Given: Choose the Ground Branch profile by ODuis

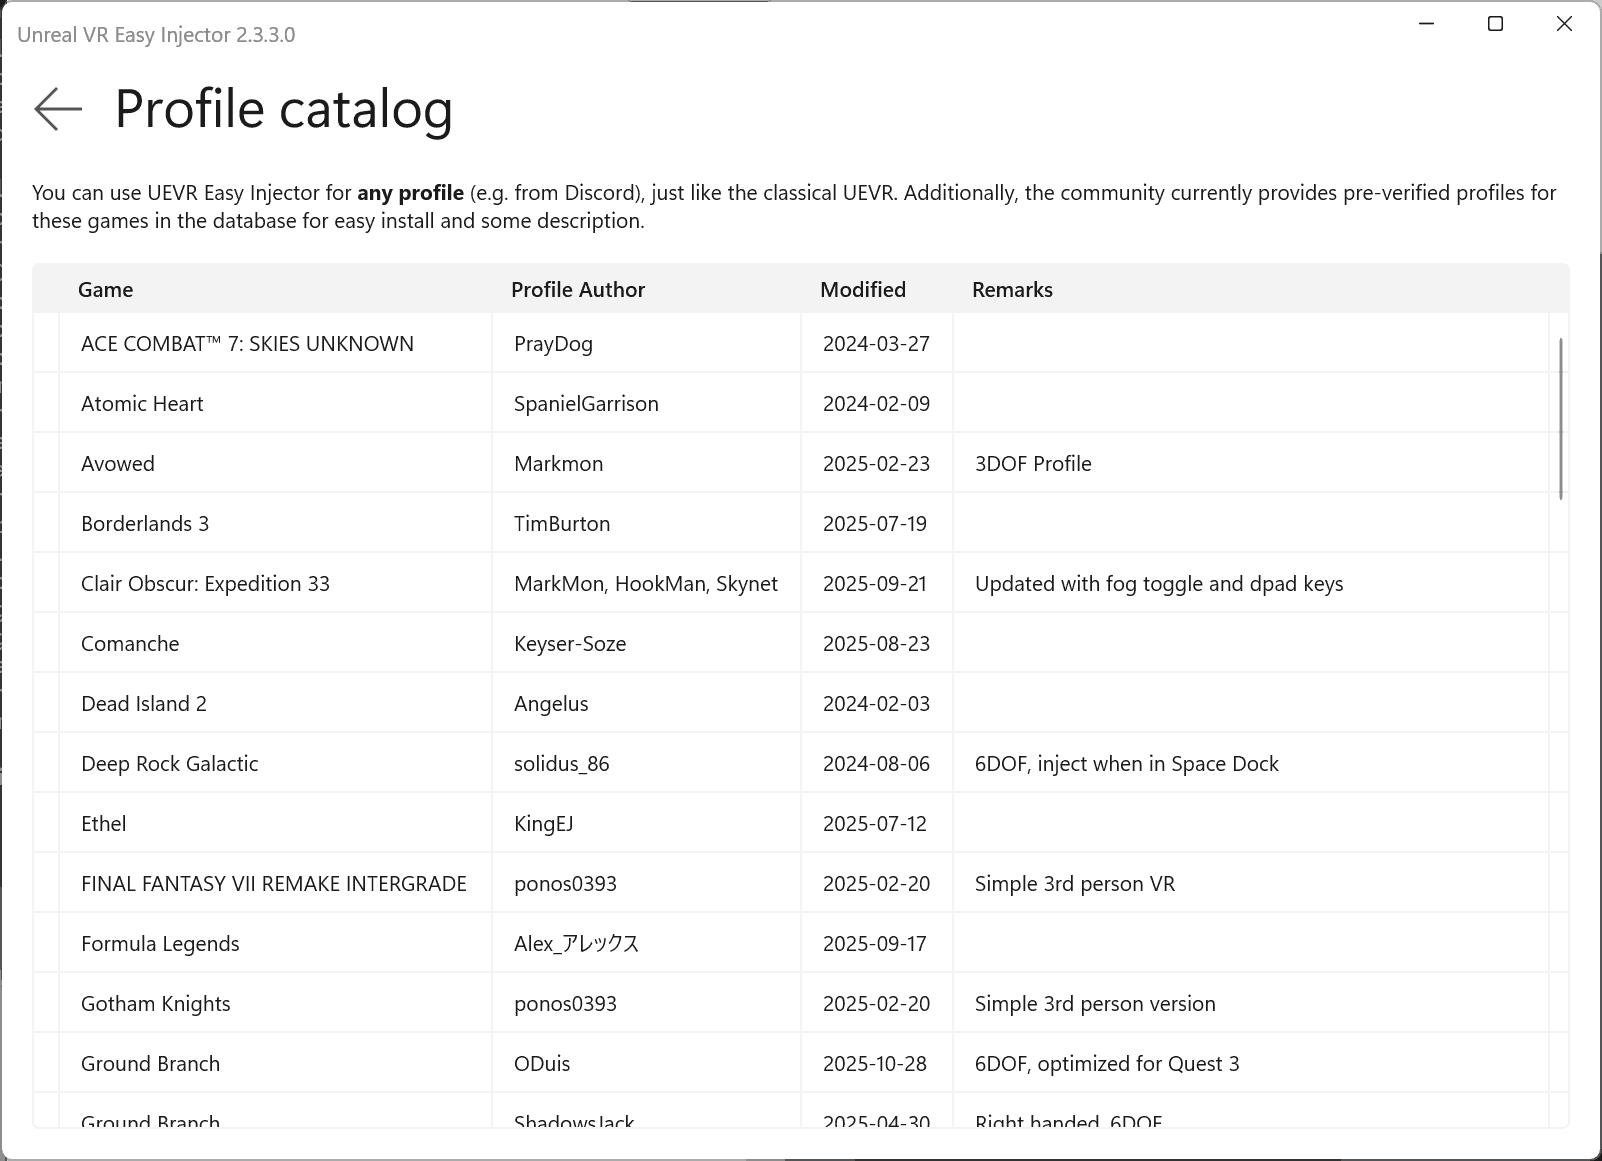Looking at the screenshot, I should click(x=400, y=1063).
